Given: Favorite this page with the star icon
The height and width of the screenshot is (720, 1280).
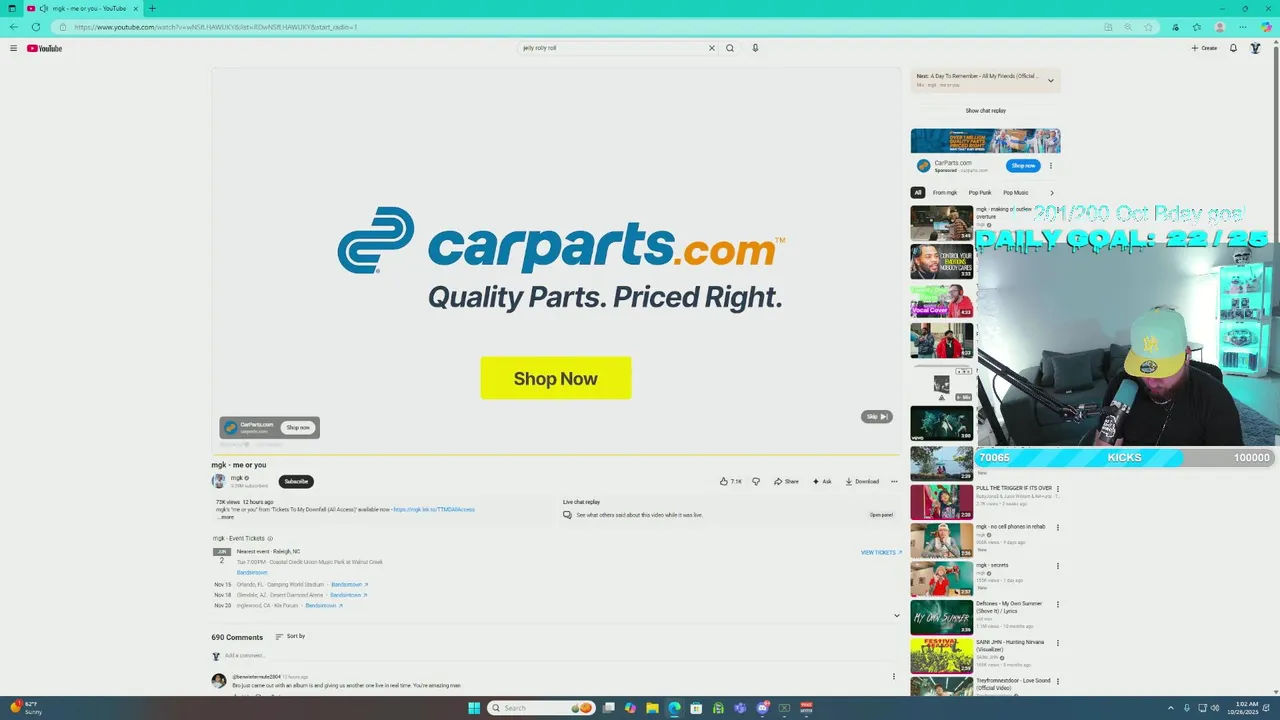Looking at the screenshot, I should [1149, 27].
